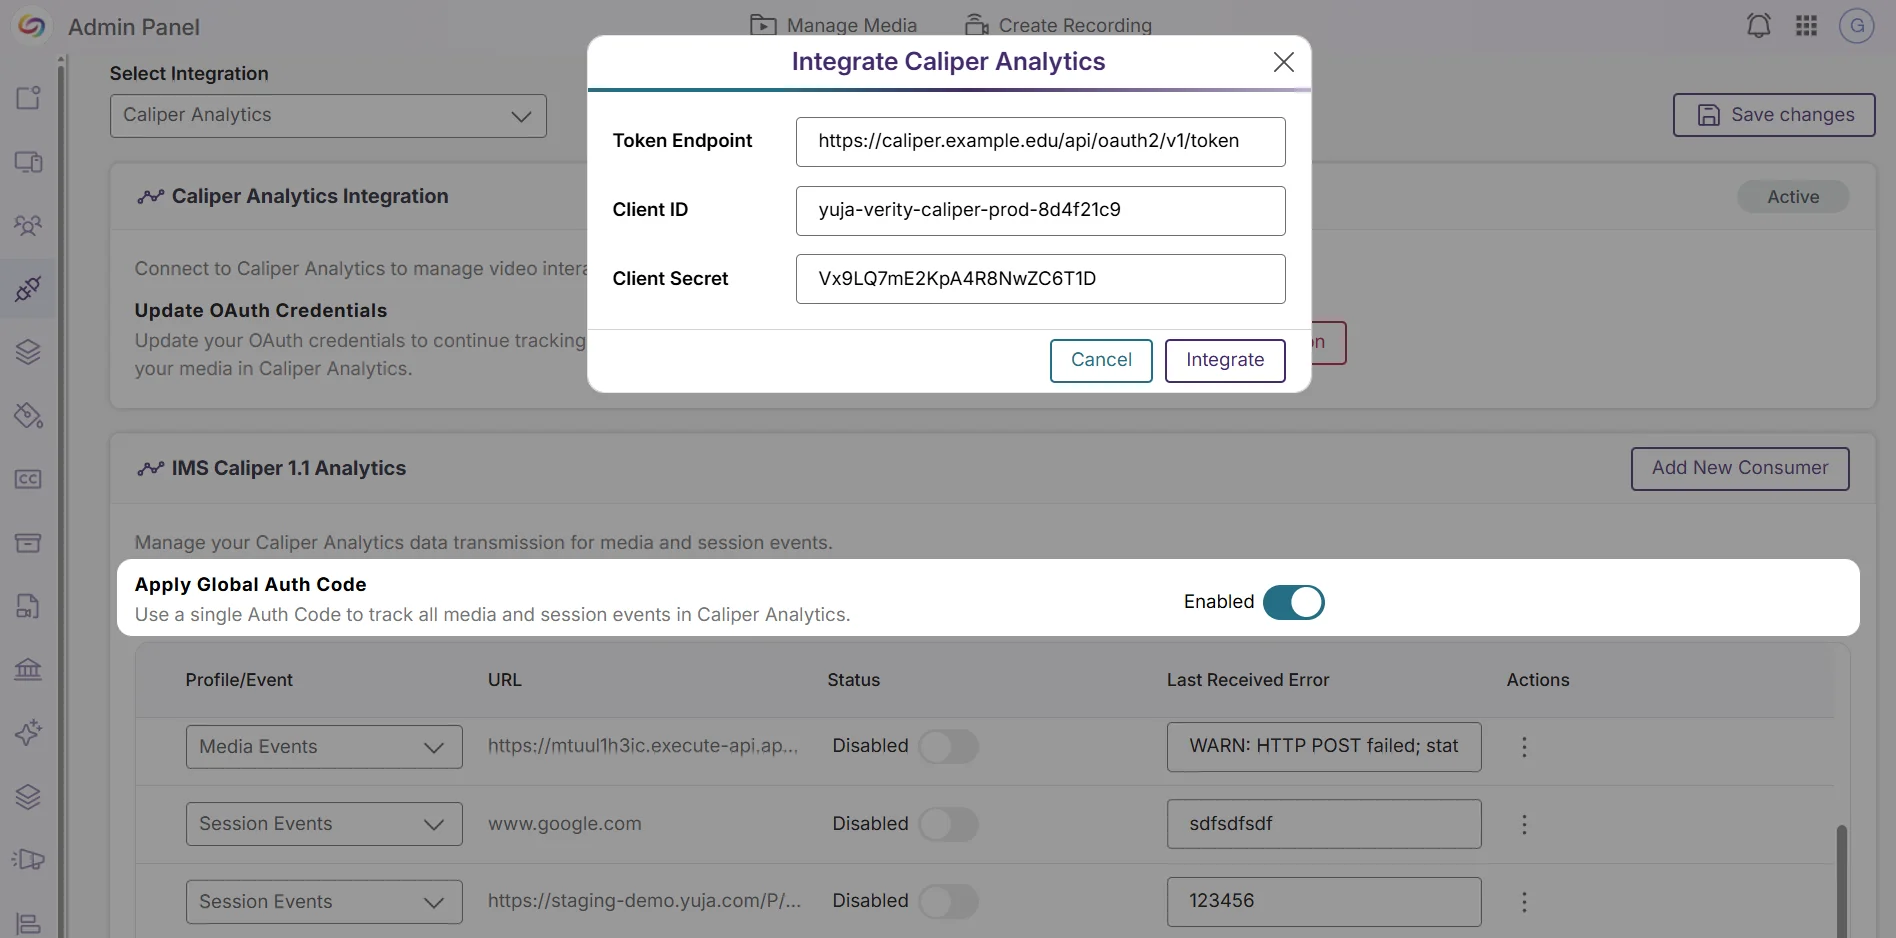Viewport: 1896px width, 938px height.
Task: Enable the Media Events status toggle
Action: click(x=948, y=747)
